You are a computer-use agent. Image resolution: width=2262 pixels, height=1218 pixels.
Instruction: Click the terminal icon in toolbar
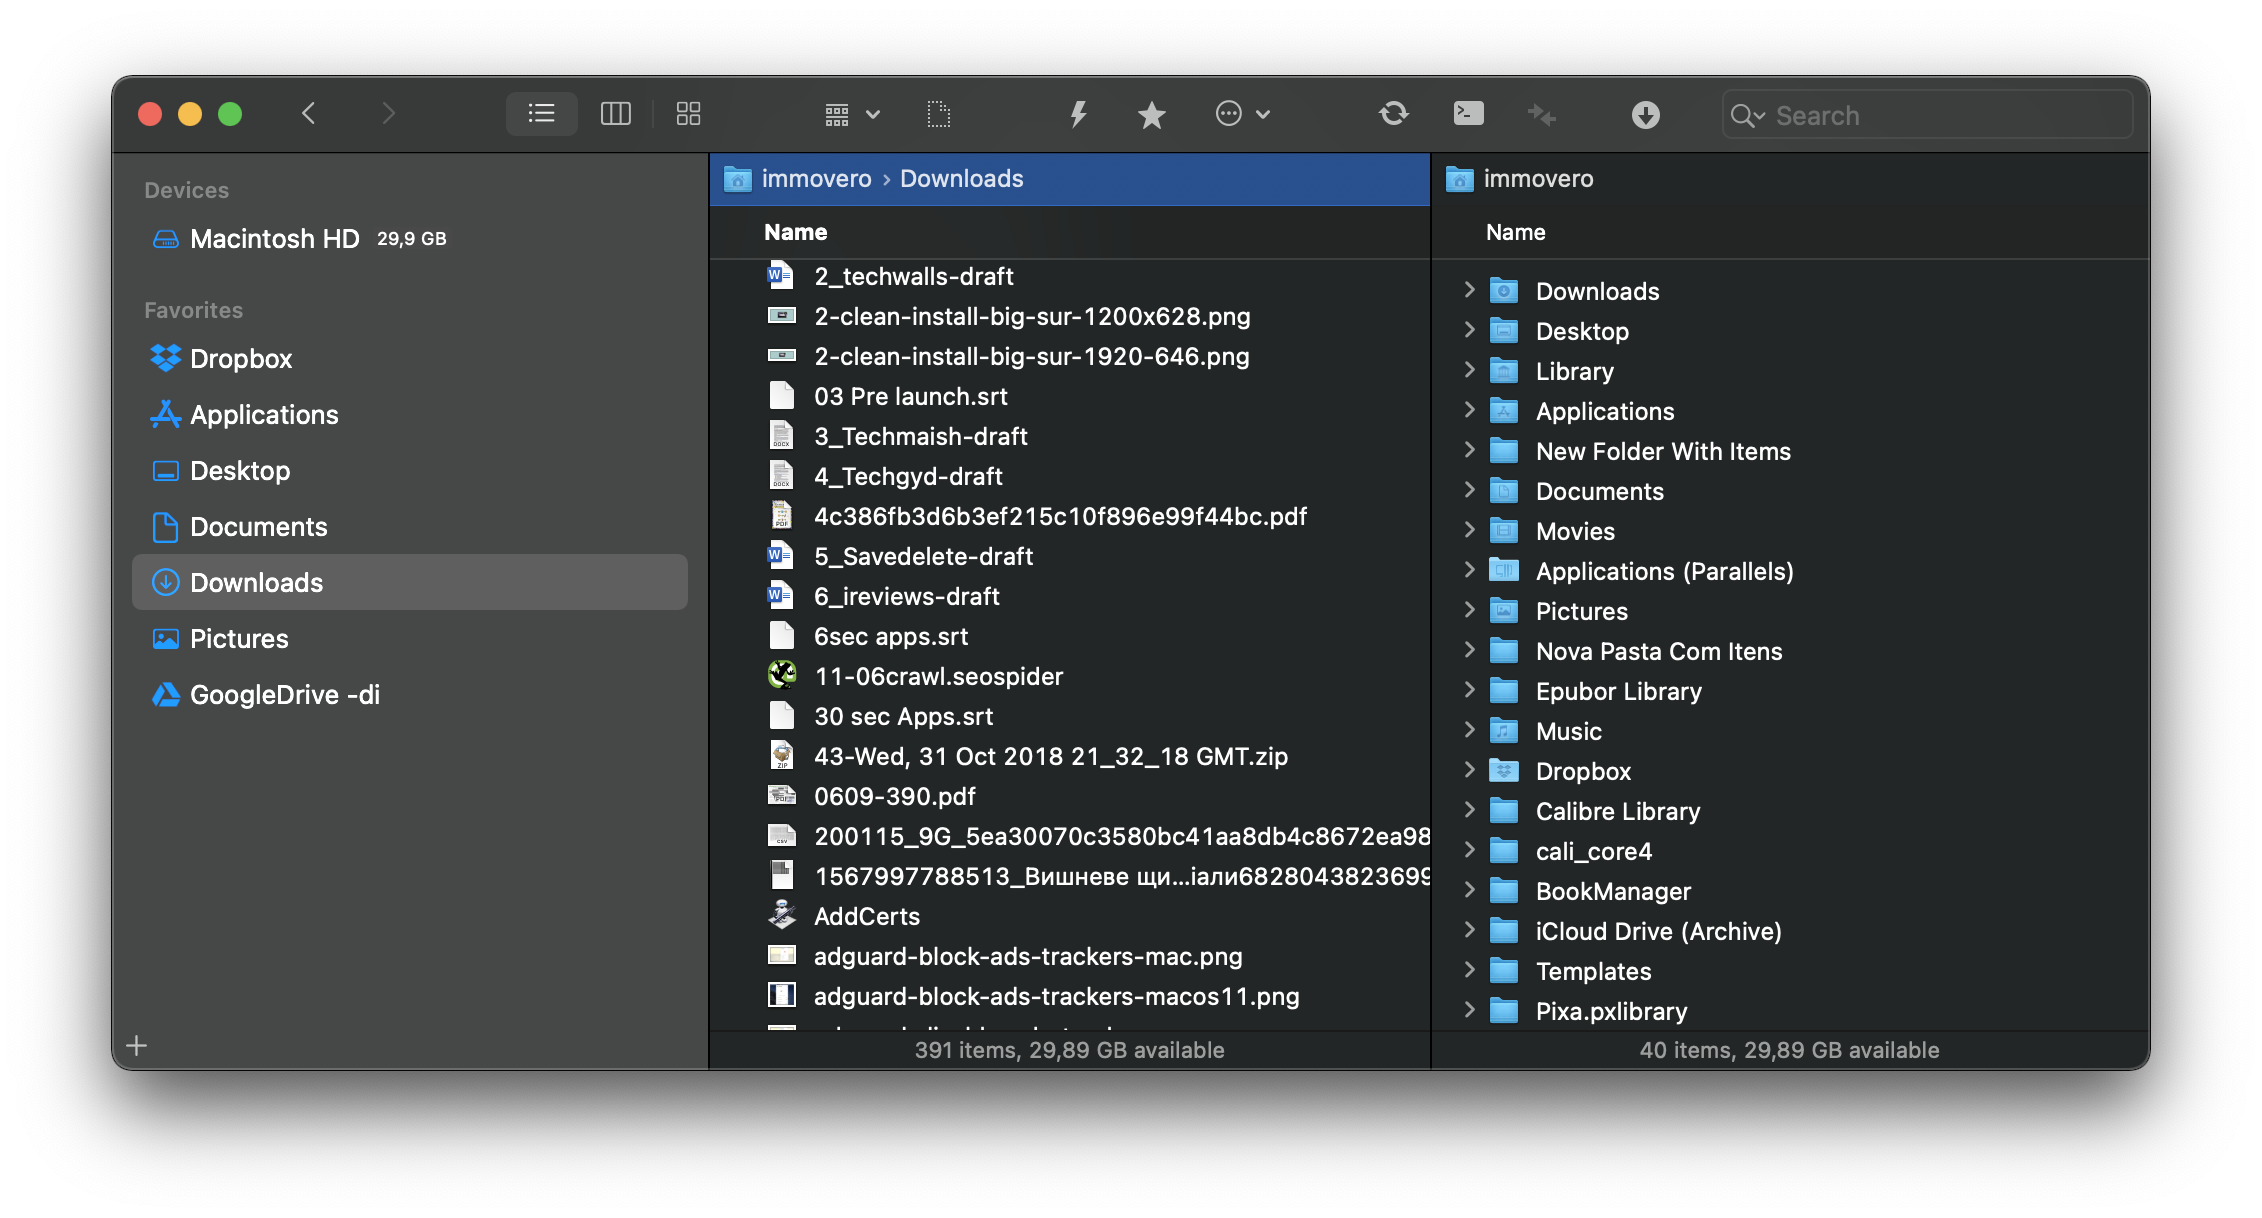pyautogui.click(x=1466, y=112)
